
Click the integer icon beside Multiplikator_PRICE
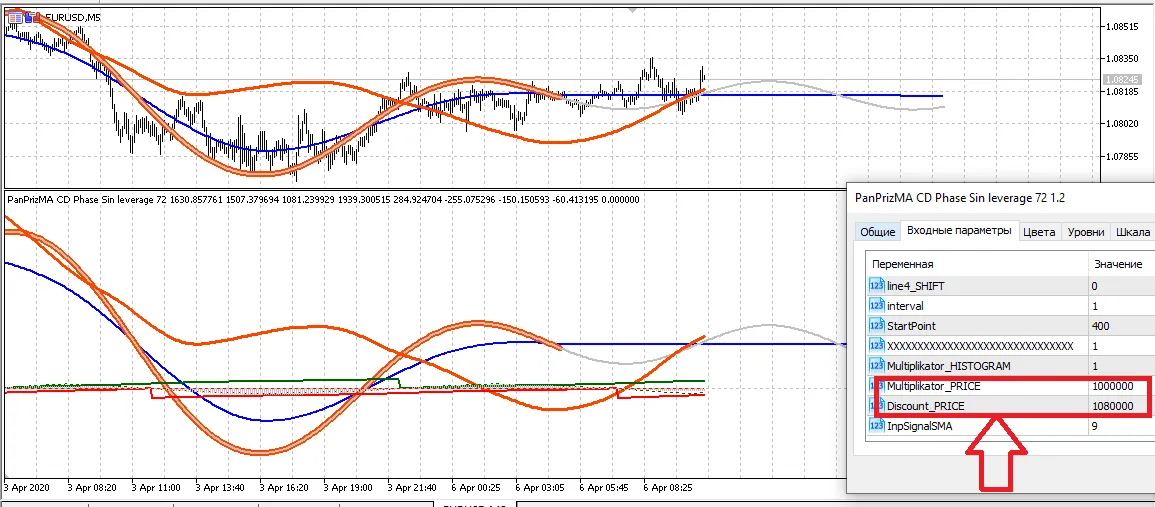(x=877, y=386)
